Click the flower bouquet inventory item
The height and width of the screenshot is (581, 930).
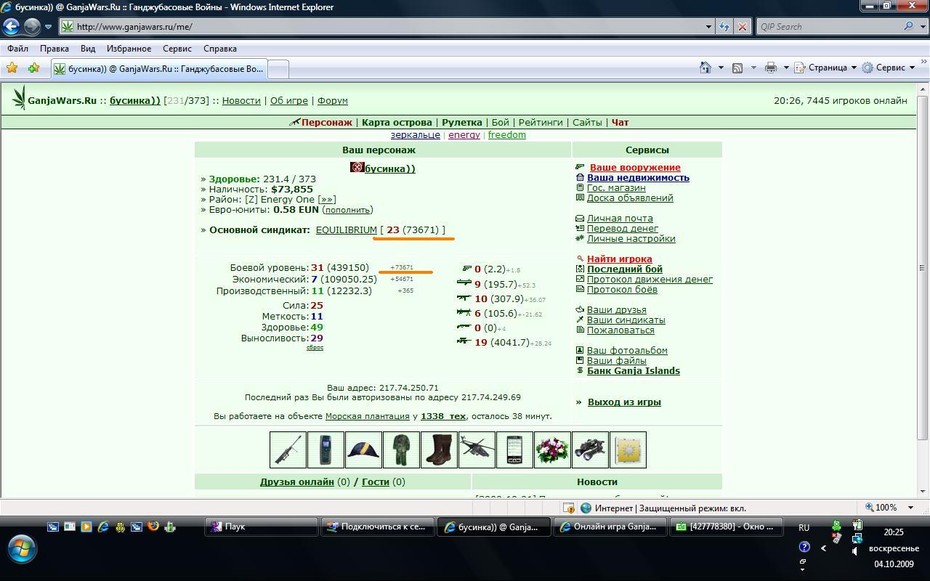point(553,449)
